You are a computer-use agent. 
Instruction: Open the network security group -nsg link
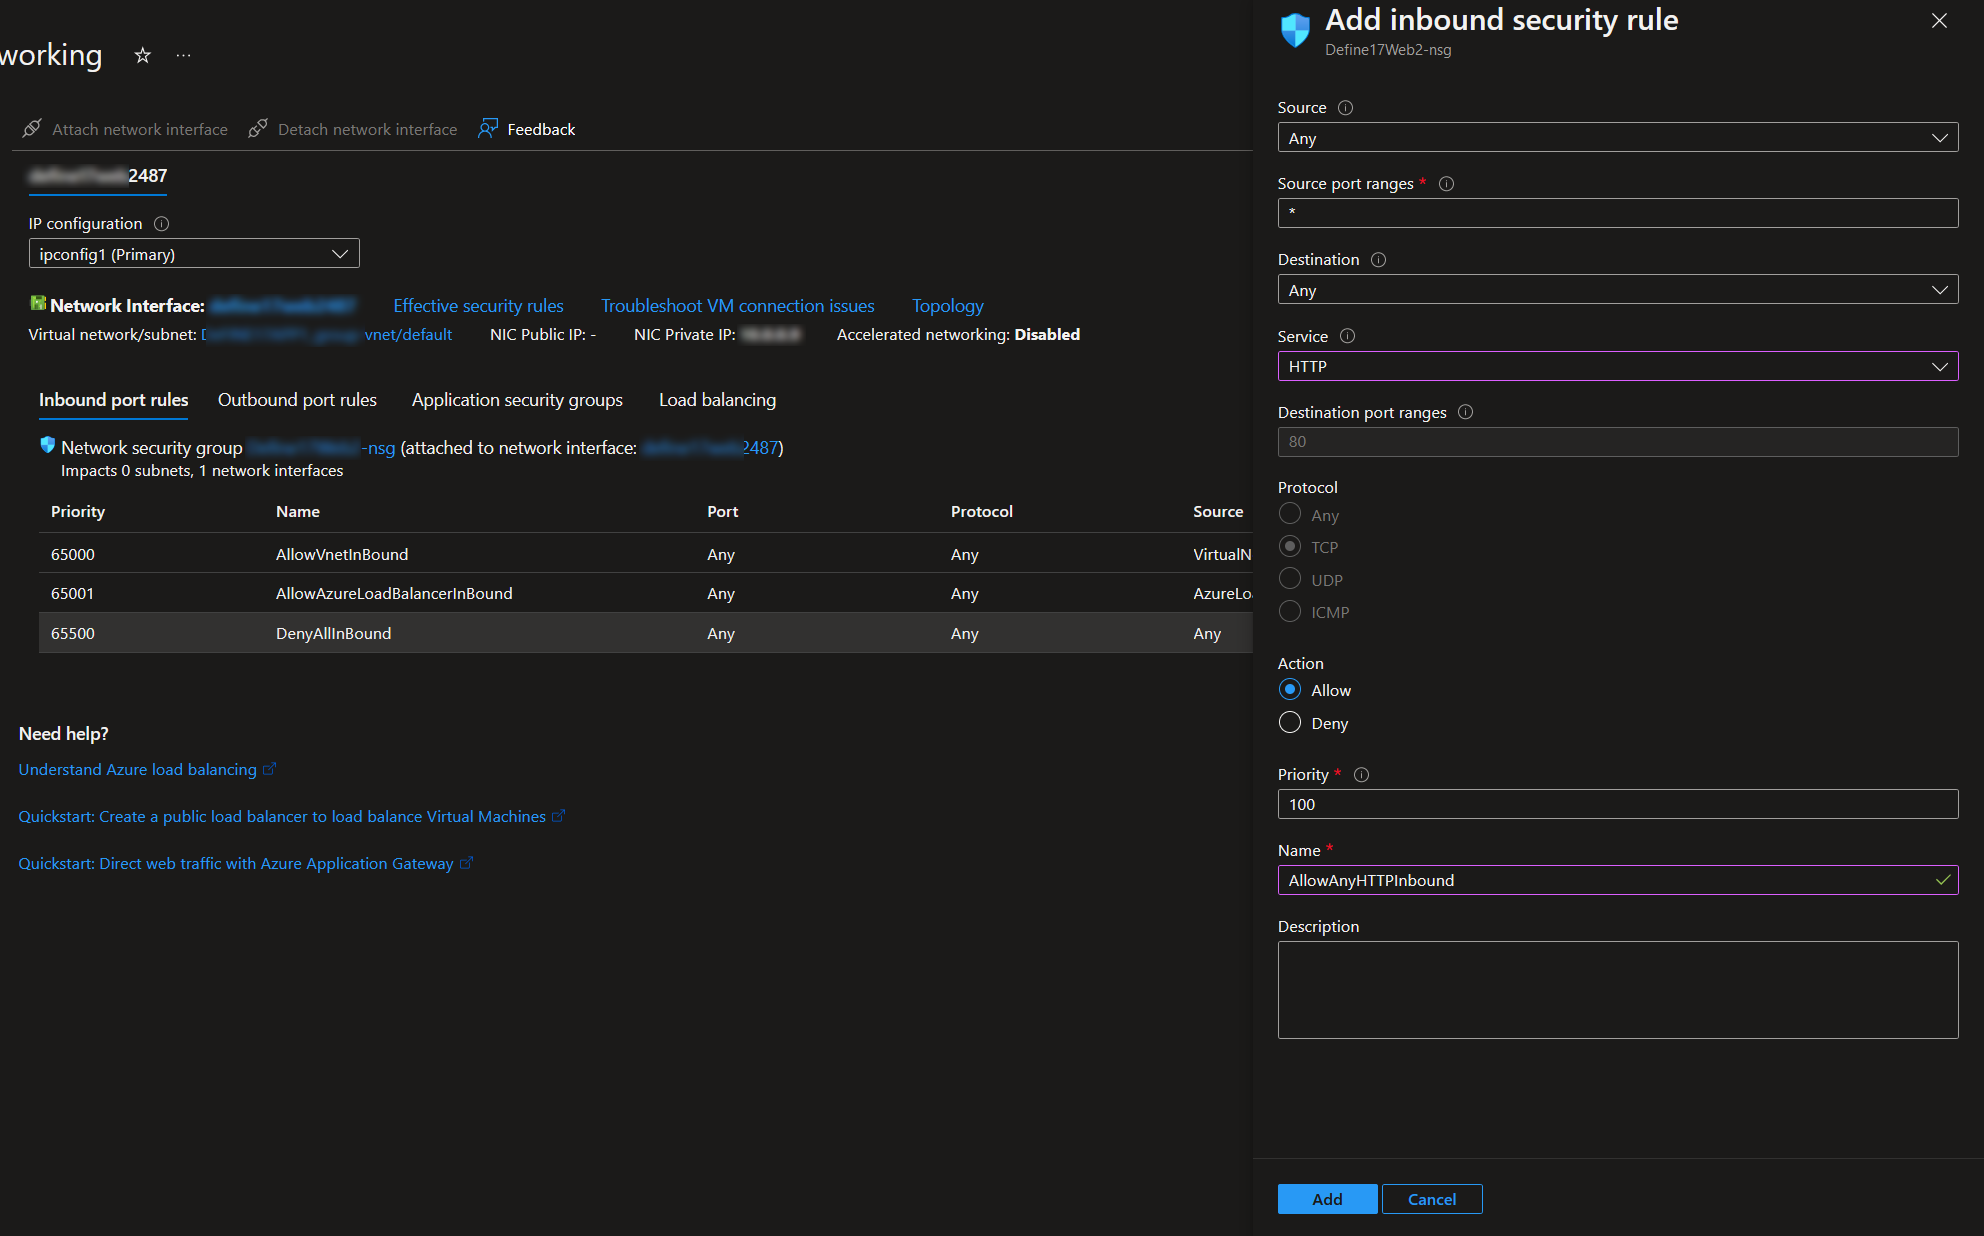pyautogui.click(x=321, y=448)
